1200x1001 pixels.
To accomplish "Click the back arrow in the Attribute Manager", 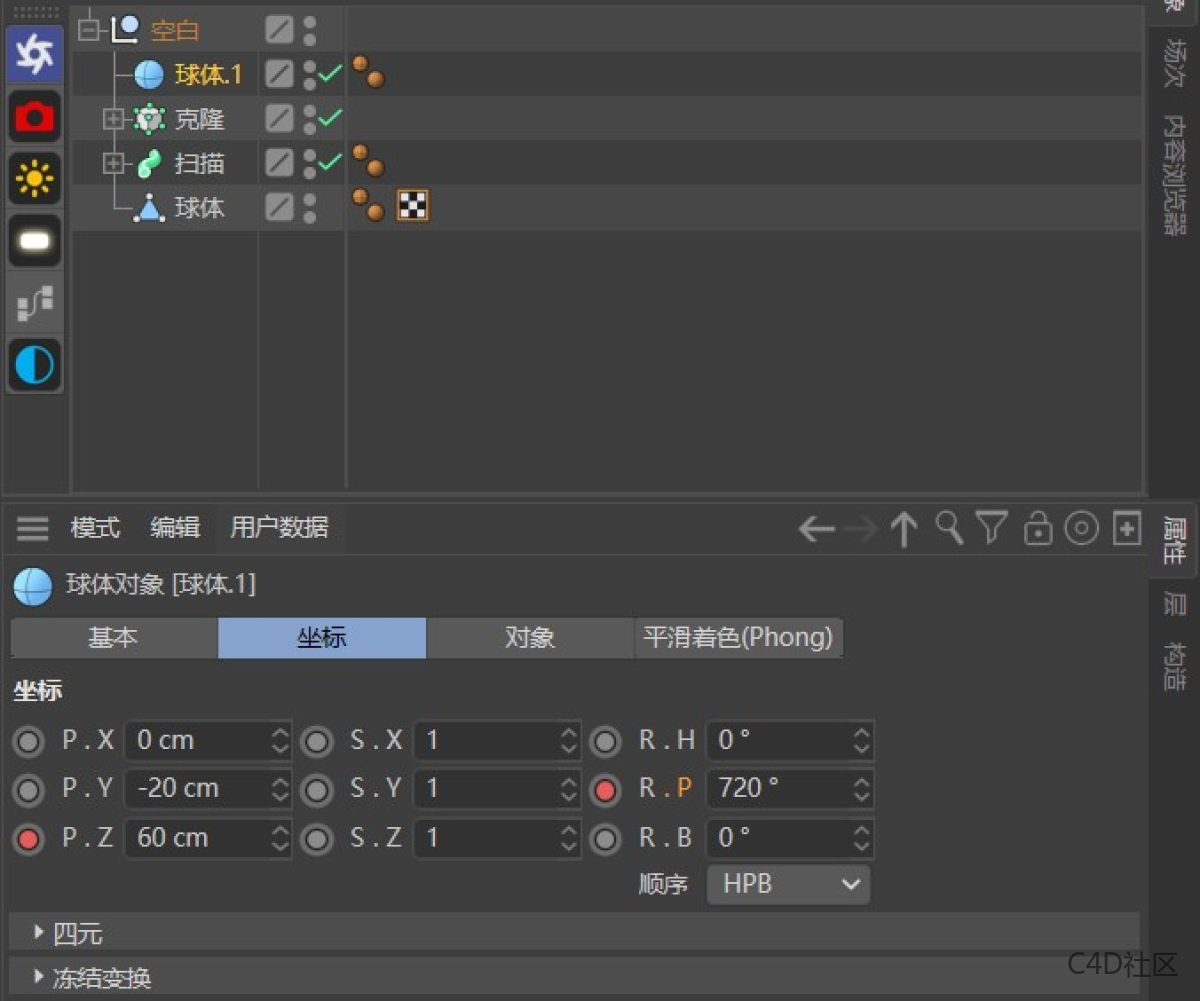I will pos(816,529).
